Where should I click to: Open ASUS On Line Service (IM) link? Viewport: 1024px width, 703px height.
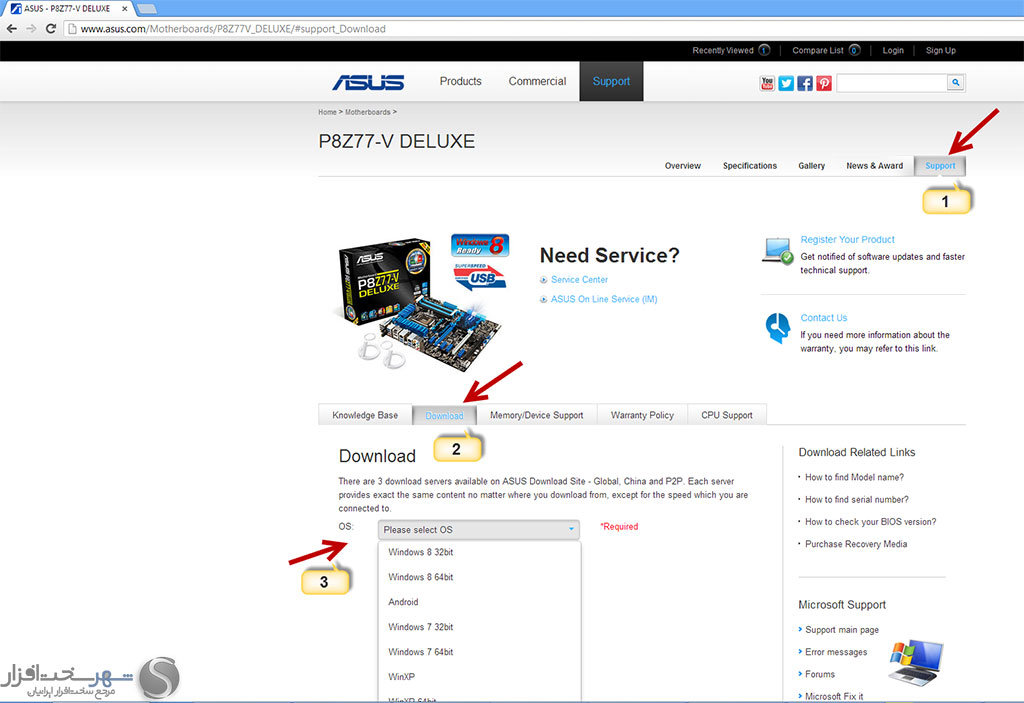point(604,299)
